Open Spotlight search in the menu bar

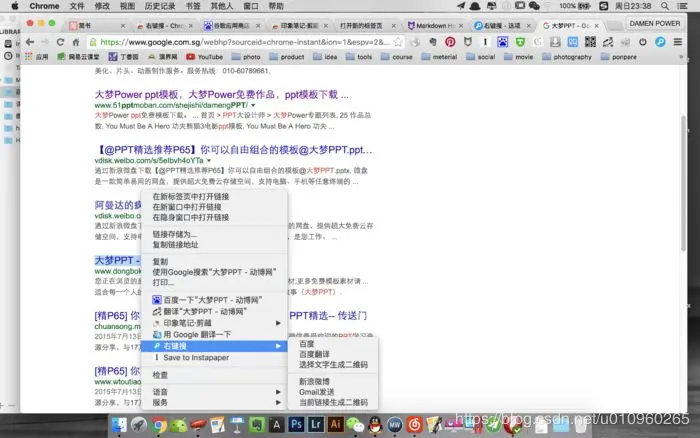(x=665, y=6)
